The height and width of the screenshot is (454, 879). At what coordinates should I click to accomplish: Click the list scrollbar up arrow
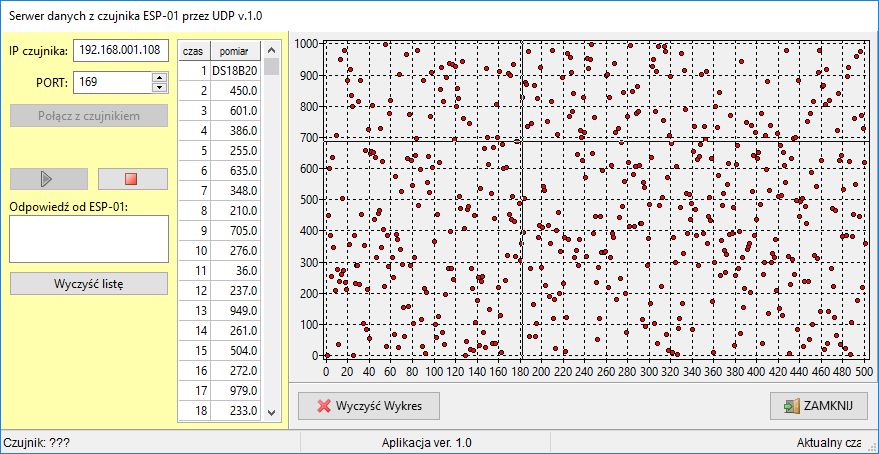272,49
